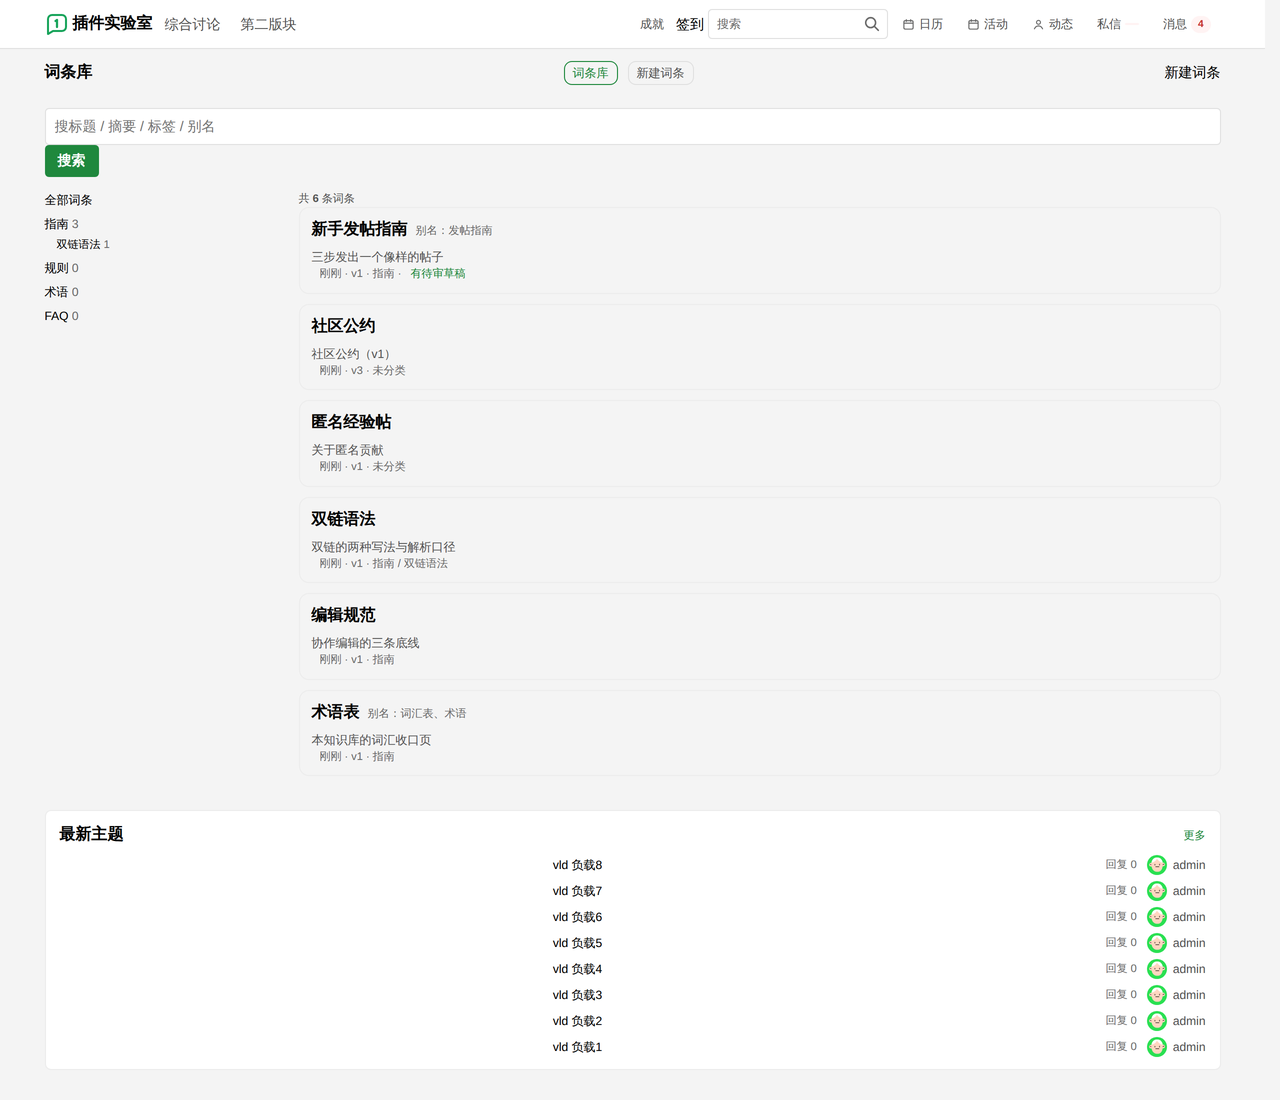Click the green forum logo icon

(x=57, y=24)
